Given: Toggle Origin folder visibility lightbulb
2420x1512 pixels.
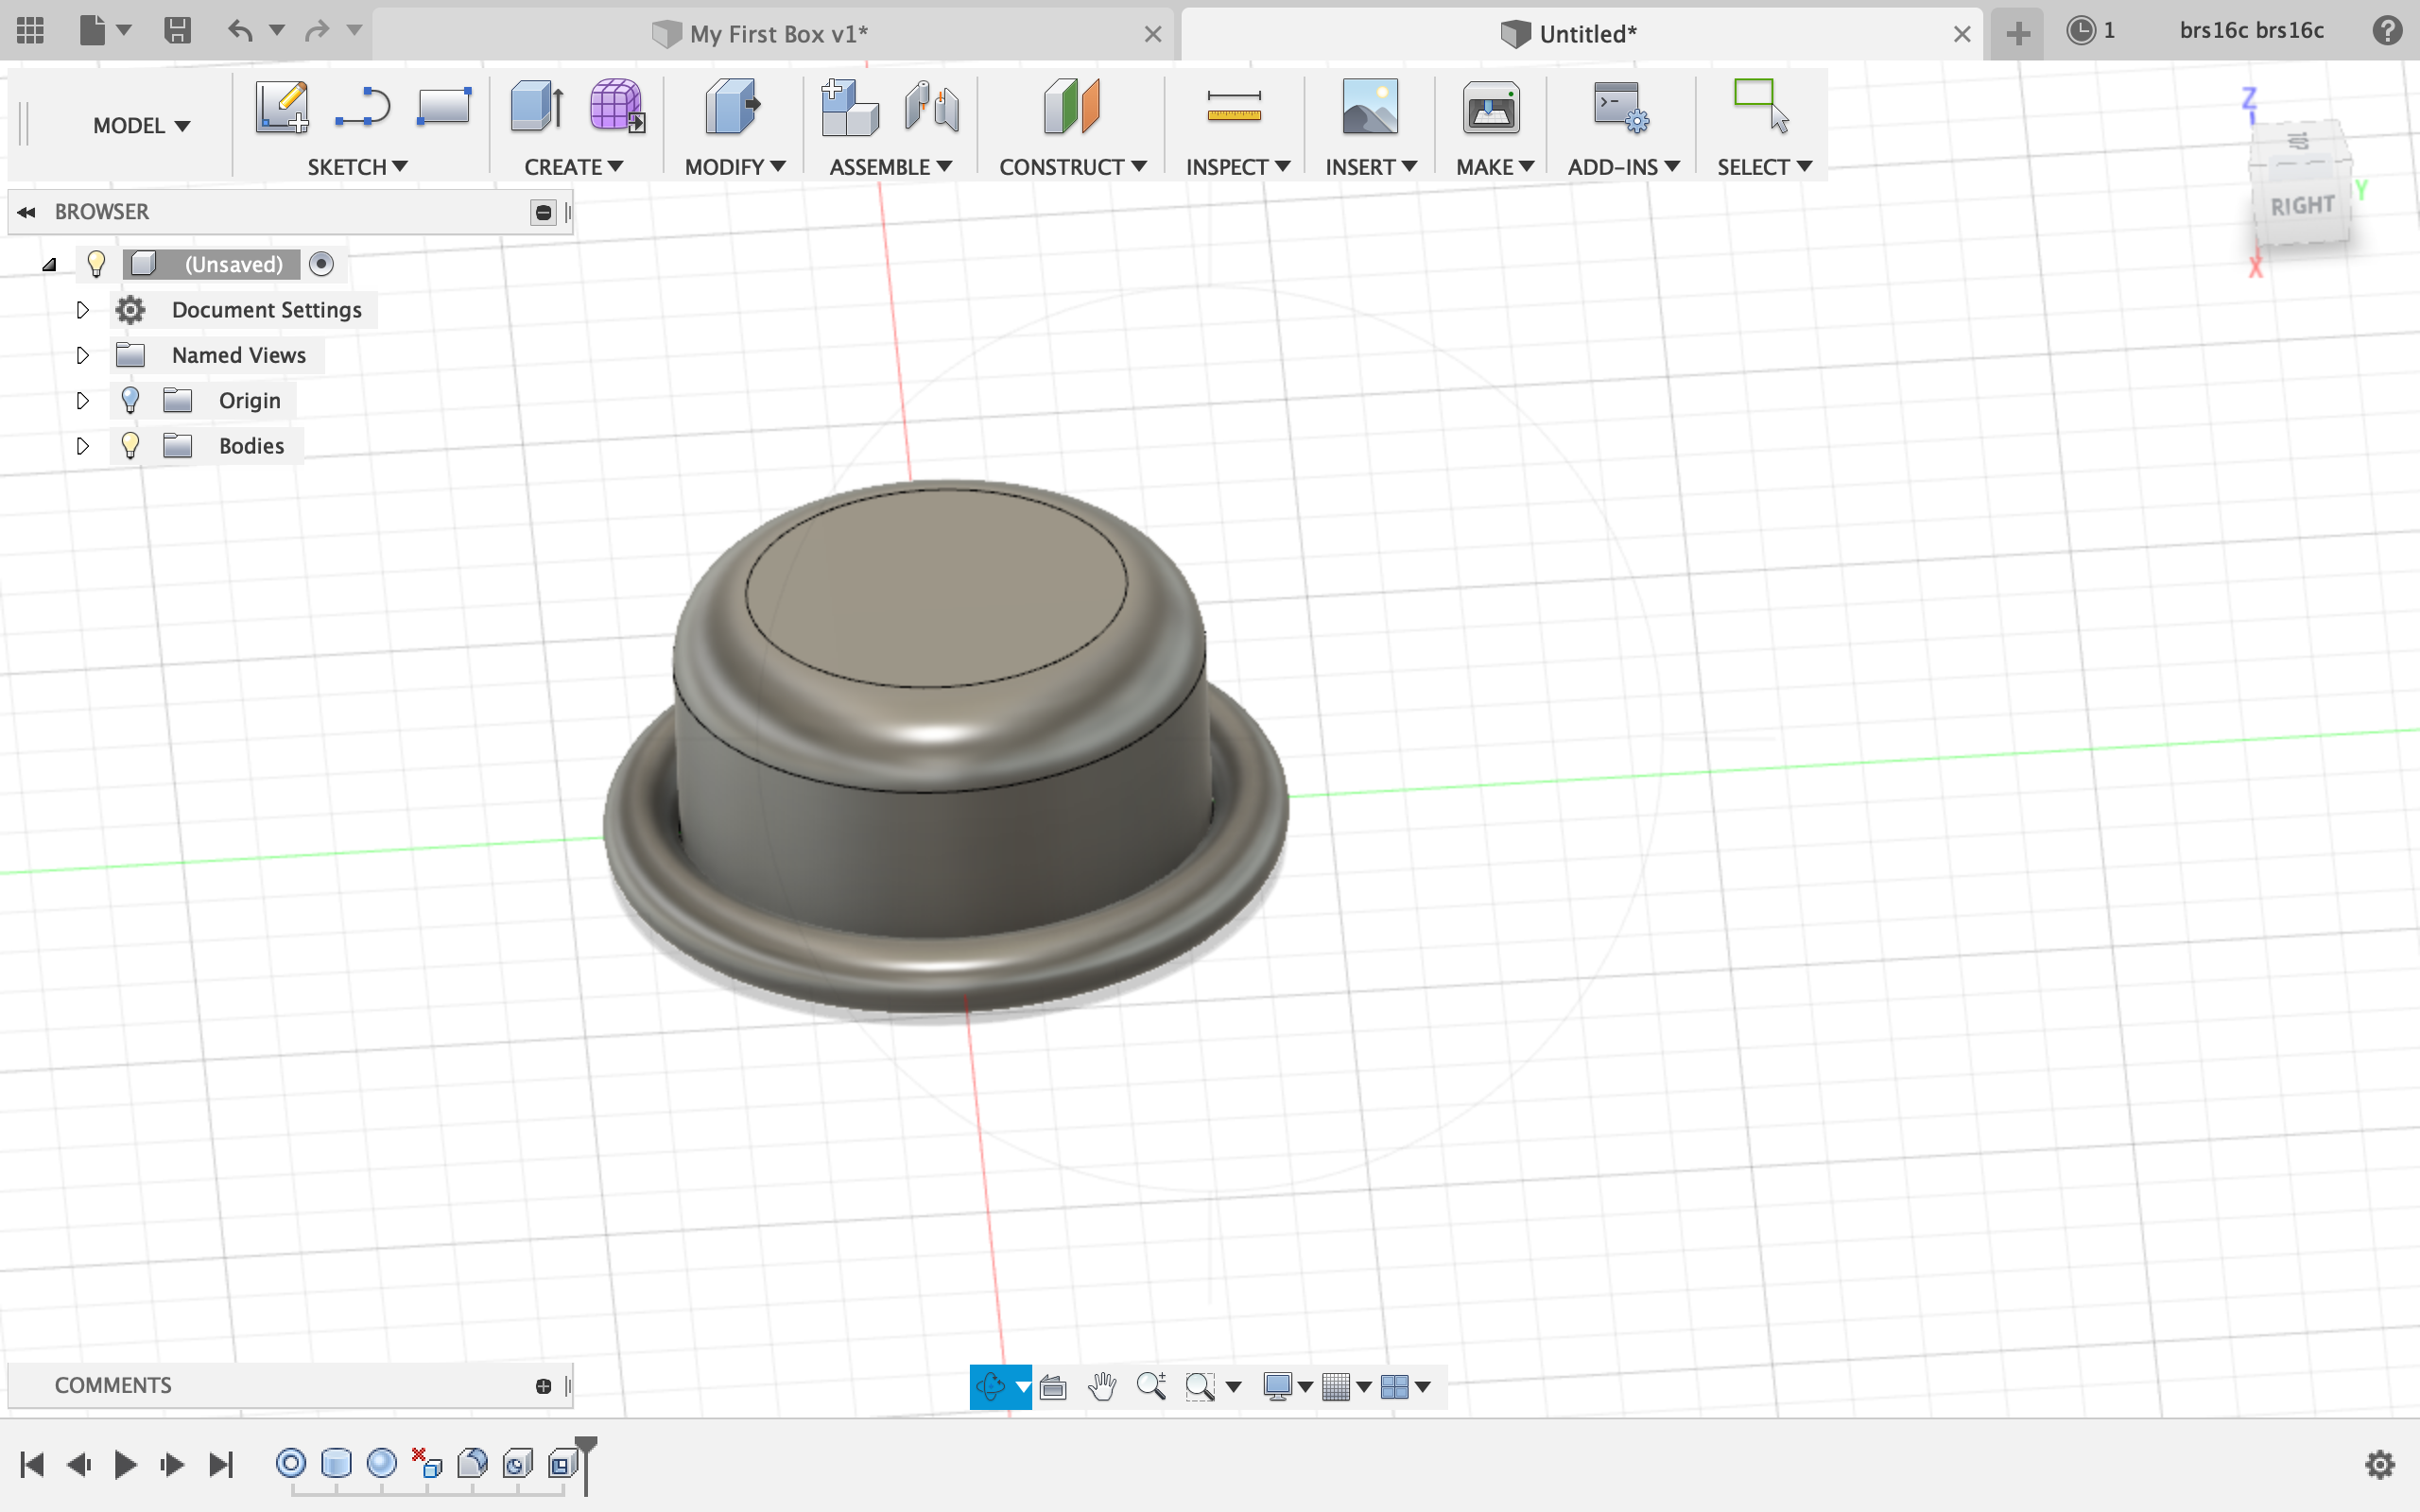Looking at the screenshot, I should click(130, 401).
